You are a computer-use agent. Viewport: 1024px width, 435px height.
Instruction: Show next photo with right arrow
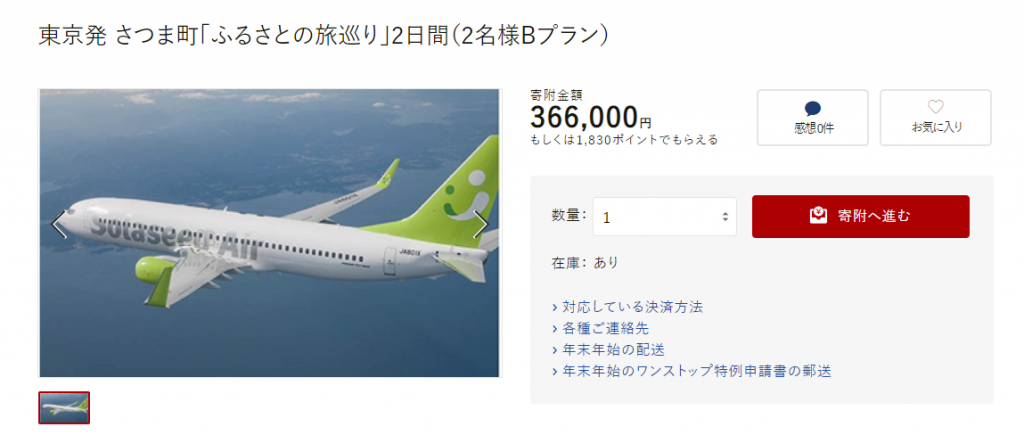481,225
